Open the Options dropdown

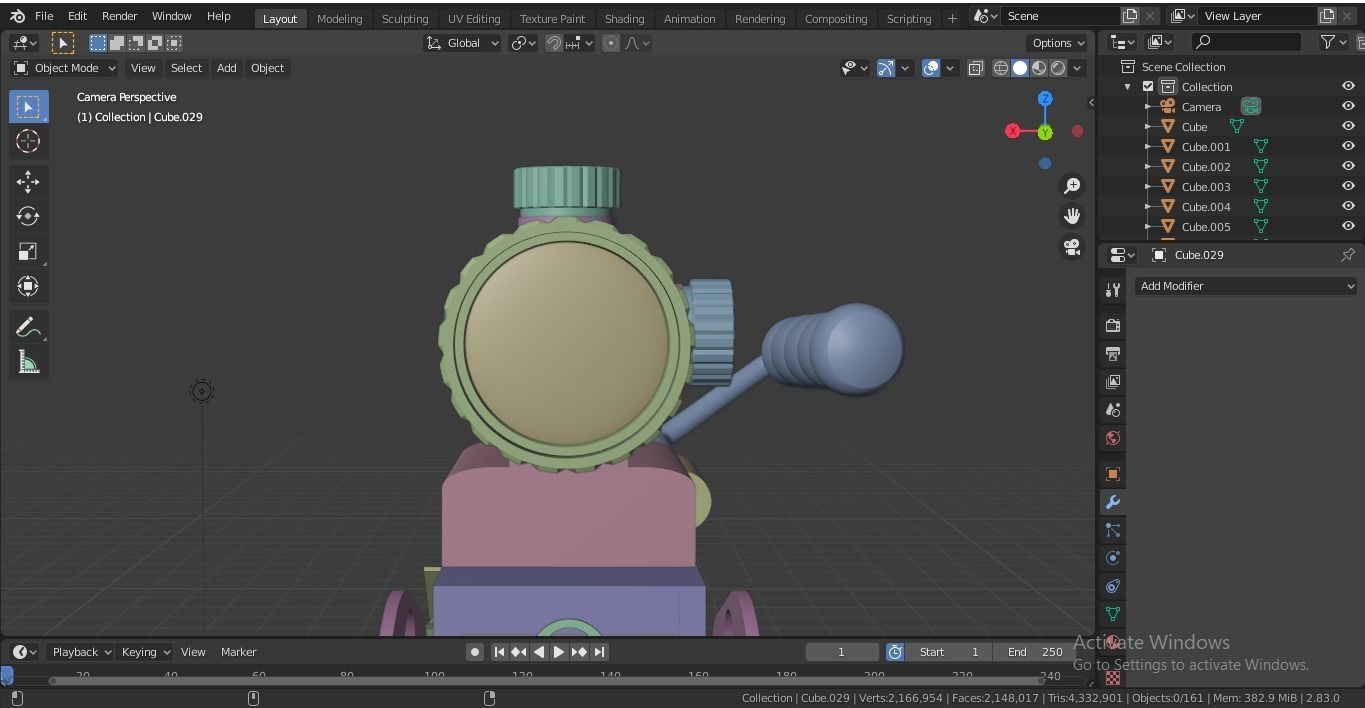point(1058,43)
